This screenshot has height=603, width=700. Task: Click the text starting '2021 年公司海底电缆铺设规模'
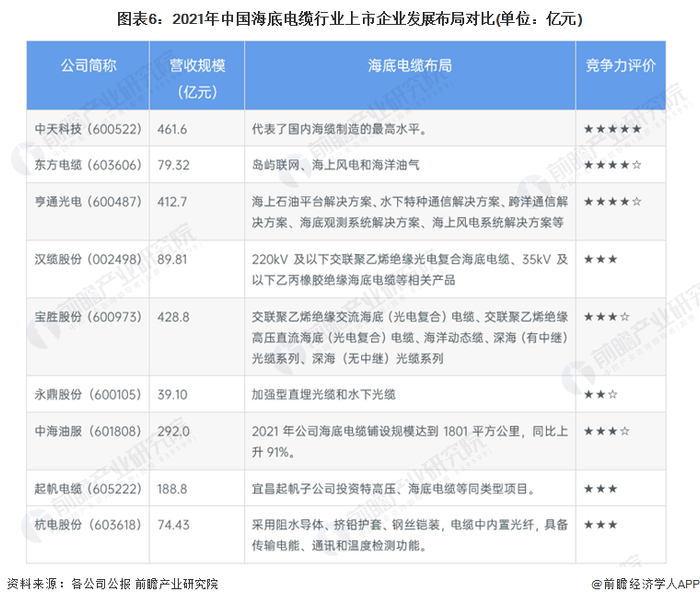tap(410, 441)
